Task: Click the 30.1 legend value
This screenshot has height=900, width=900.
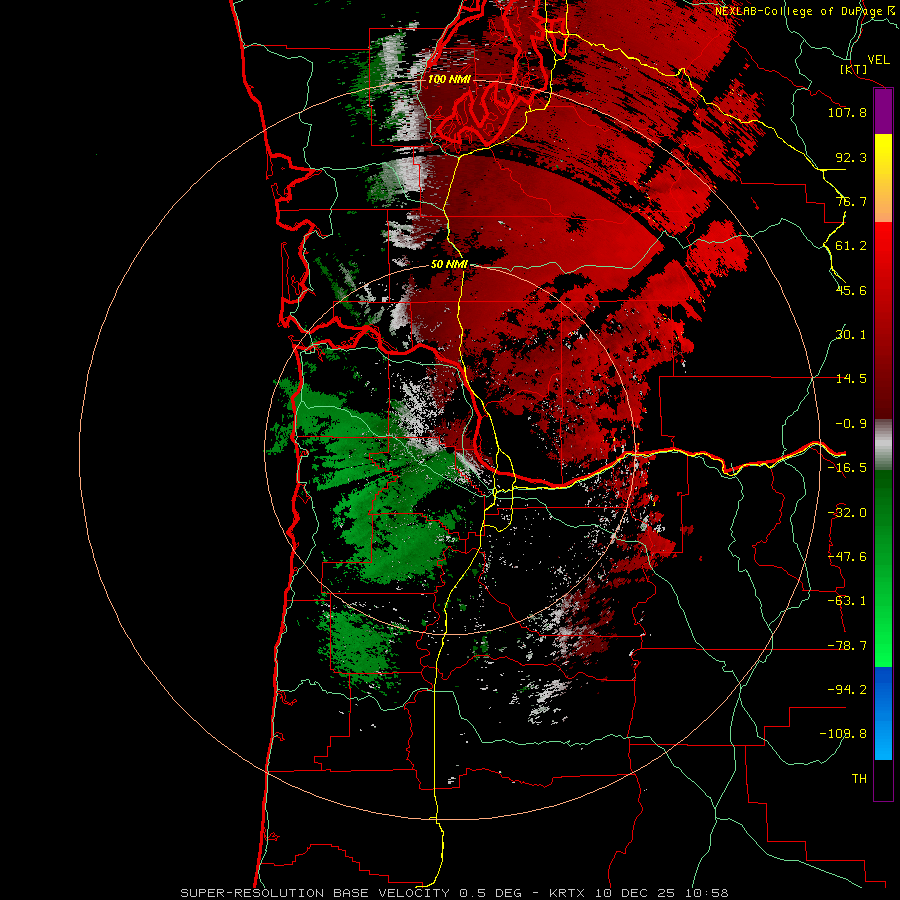Action: [x=851, y=335]
